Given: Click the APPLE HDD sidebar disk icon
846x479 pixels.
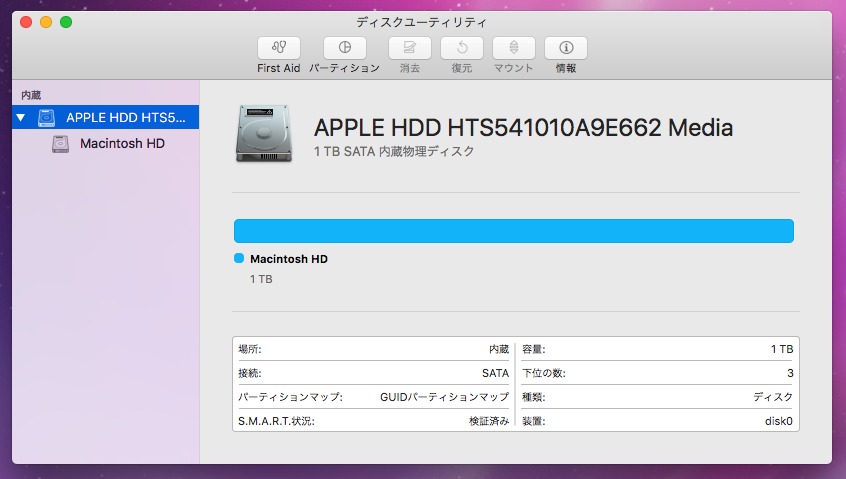Looking at the screenshot, I should [46, 118].
